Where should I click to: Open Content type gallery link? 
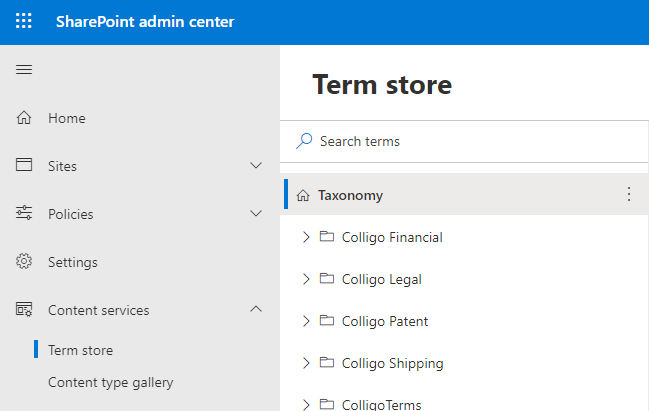coord(111,382)
